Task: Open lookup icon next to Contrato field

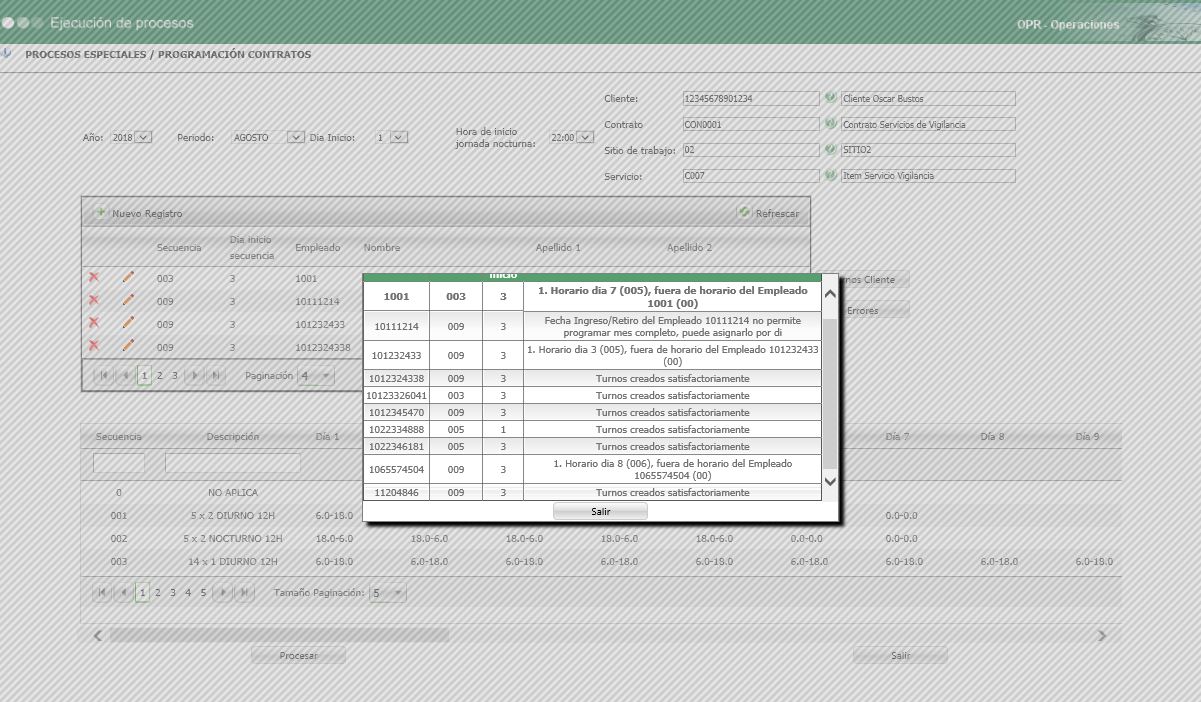Action: click(x=831, y=124)
